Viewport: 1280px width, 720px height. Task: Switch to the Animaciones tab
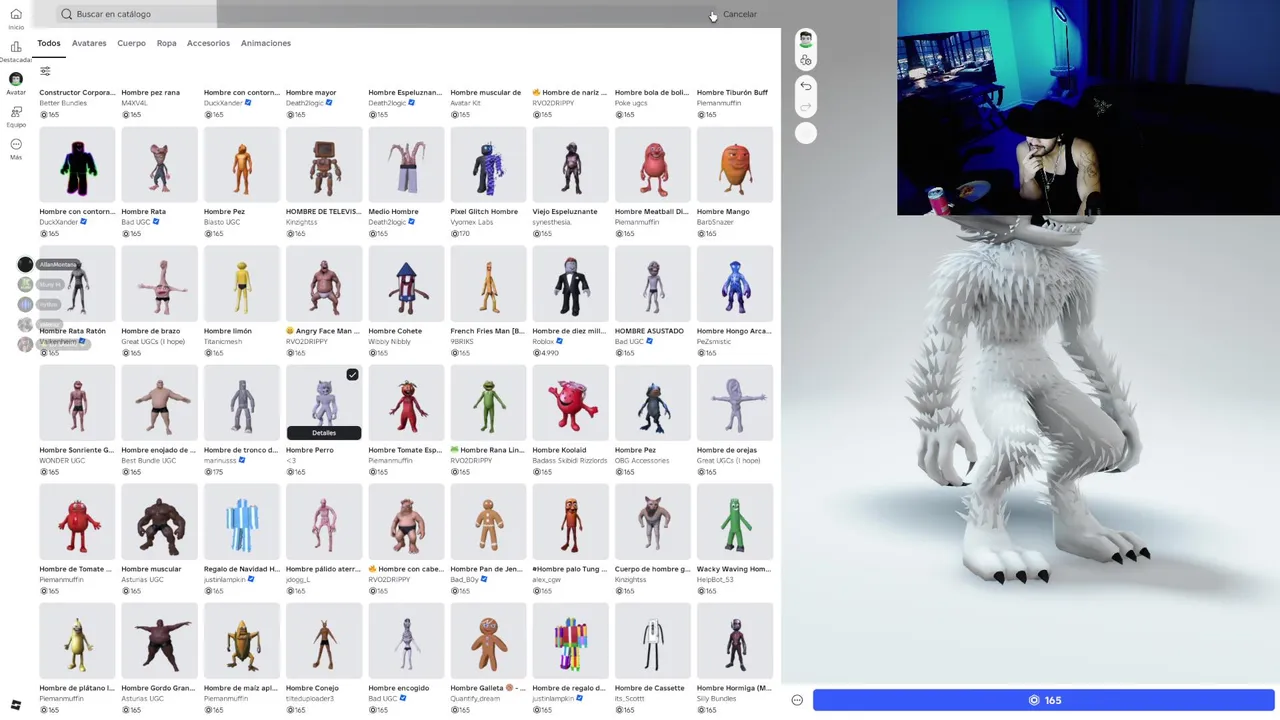[266, 43]
